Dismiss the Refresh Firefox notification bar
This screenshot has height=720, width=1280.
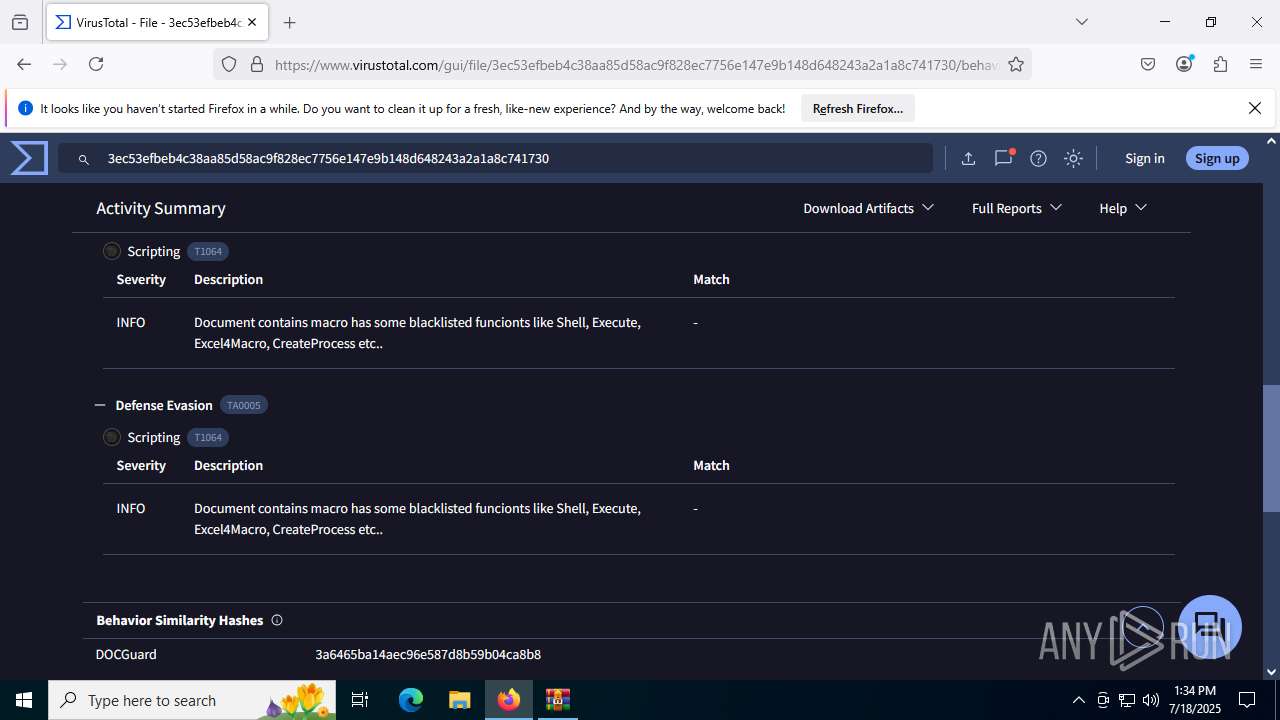pyautogui.click(x=1255, y=108)
